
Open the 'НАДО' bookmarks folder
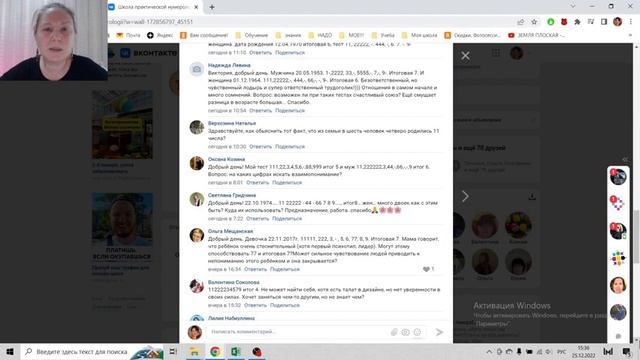(320, 36)
